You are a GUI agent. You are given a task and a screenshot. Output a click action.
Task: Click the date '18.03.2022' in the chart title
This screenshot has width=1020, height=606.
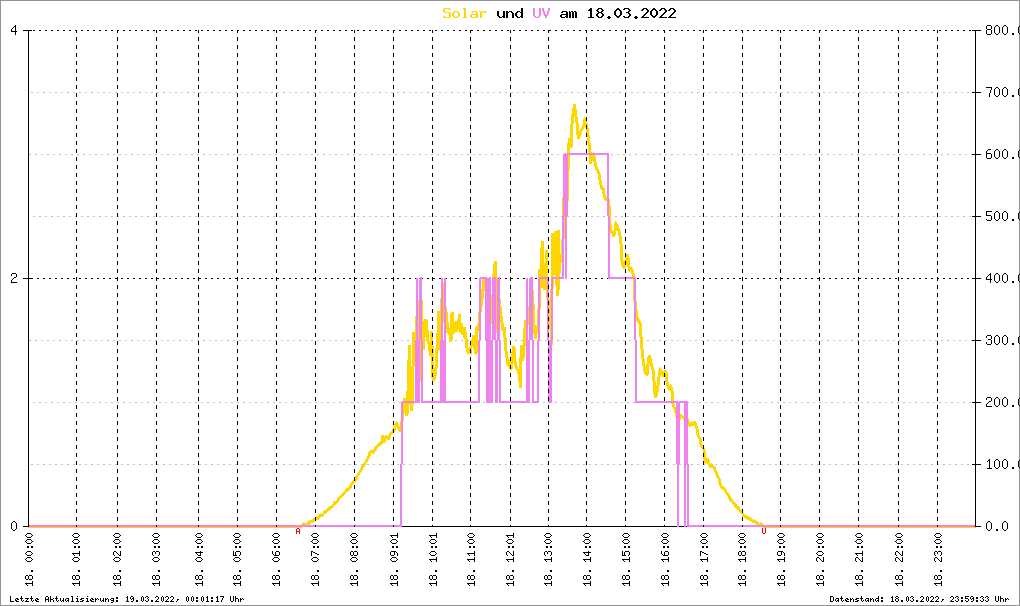click(632, 13)
